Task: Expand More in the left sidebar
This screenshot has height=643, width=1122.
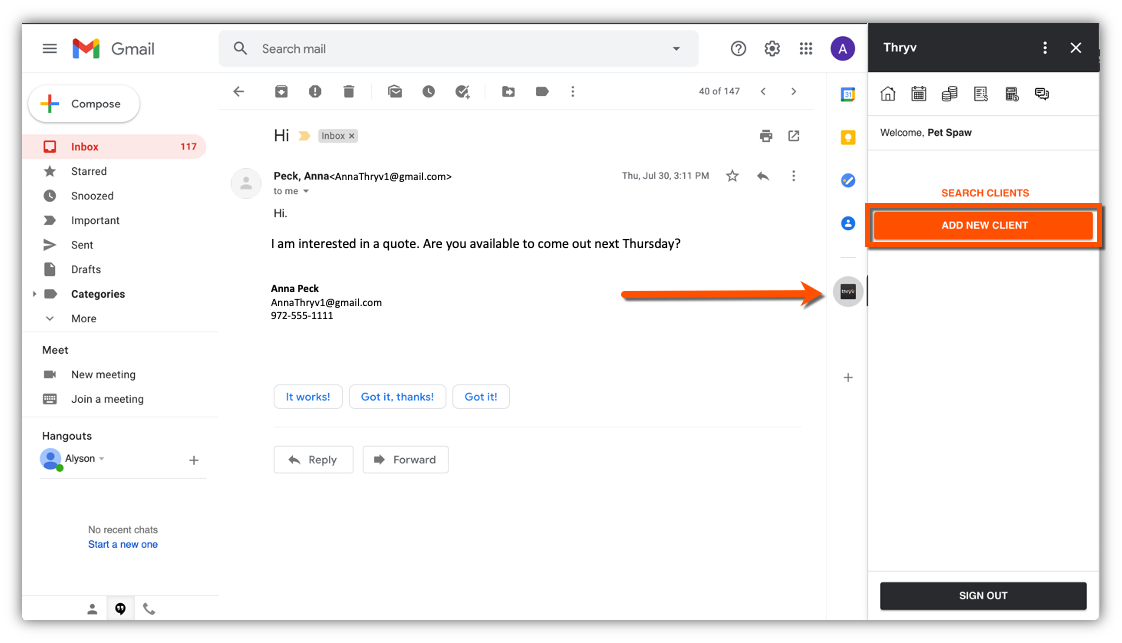Action: (83, 319)
